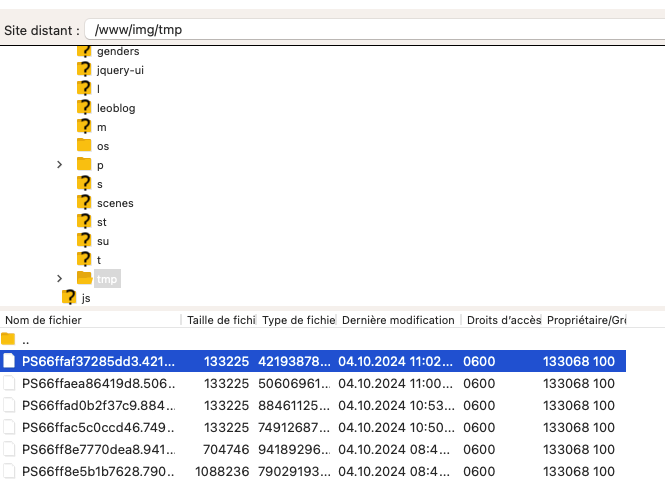Click the open tmp folder icon
Viewport: 665px width, 484px height.
click(x=84, y=278)
